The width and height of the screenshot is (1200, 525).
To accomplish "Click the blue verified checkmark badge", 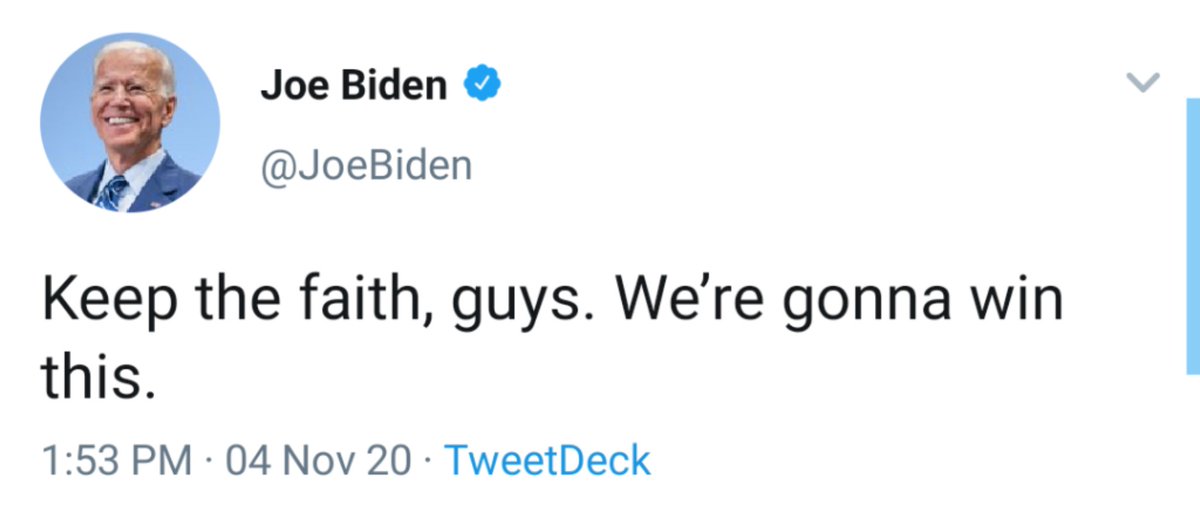I will (481, 85).
